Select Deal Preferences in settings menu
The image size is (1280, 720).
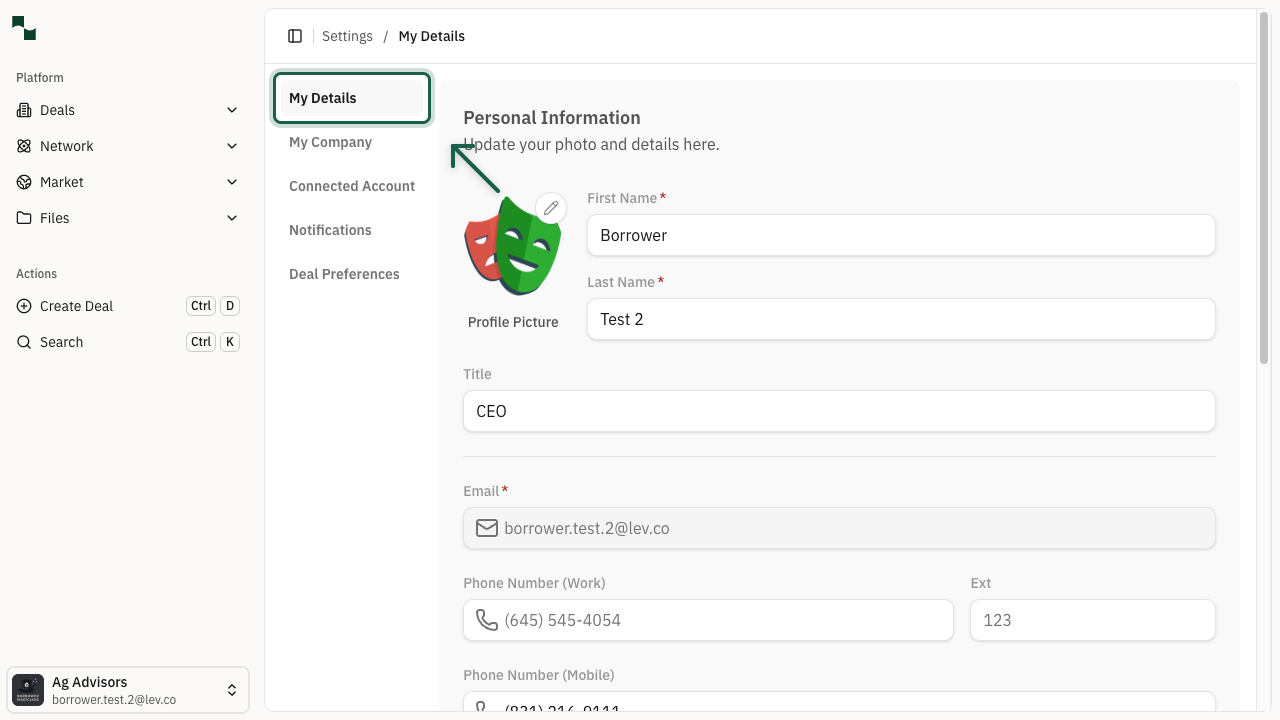click(x=344, y=274)
